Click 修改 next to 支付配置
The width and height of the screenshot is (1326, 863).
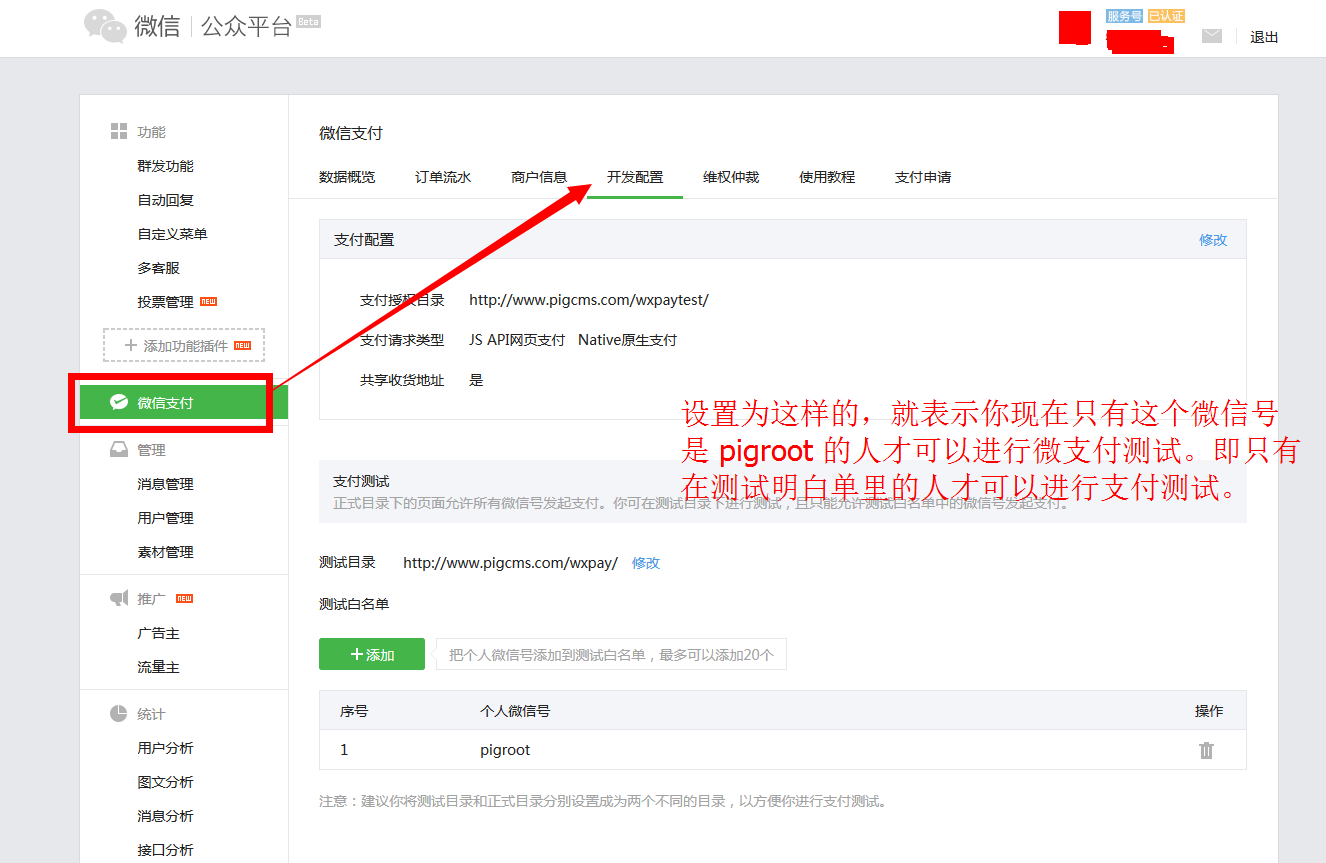point(1213,239)
